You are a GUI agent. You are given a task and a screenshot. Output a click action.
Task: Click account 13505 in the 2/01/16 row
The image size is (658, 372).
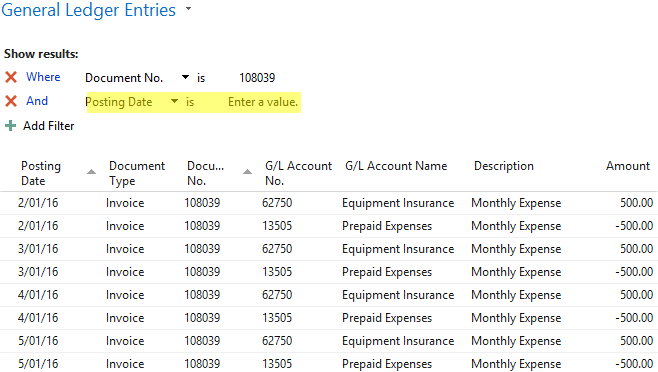[277, 226]
